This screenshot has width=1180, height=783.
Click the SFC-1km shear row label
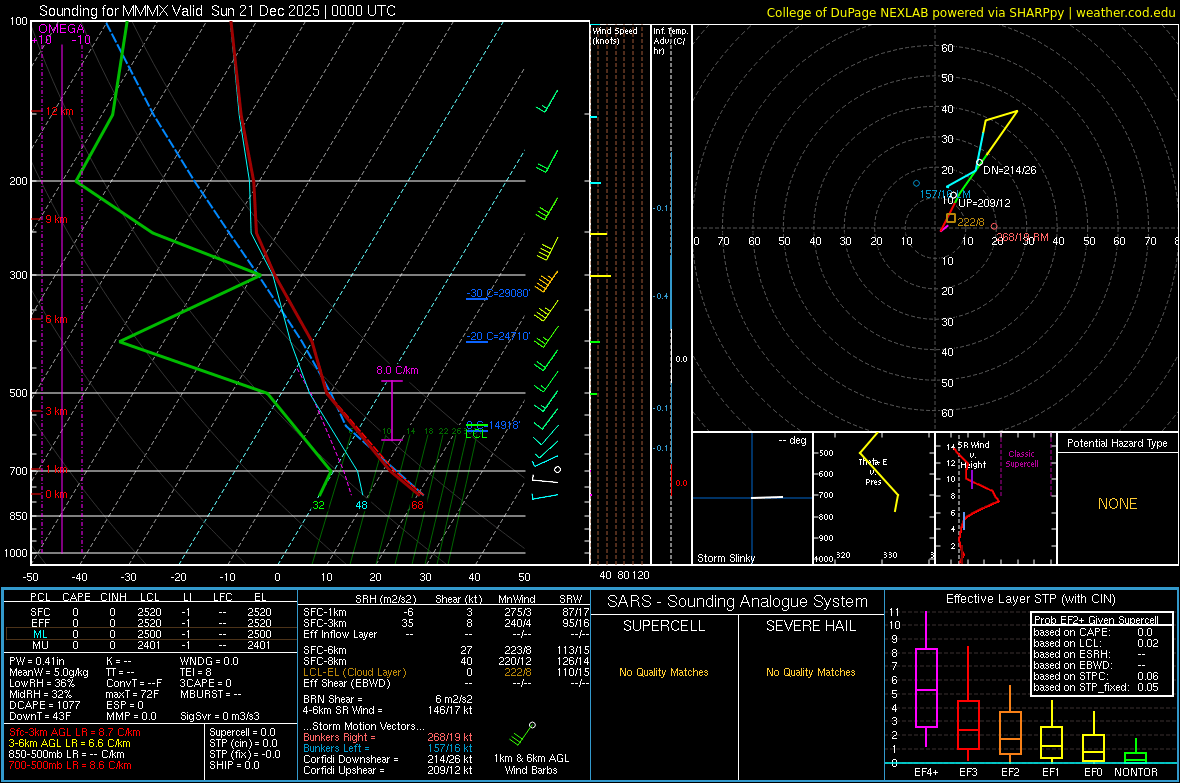[x=325, y=612]
